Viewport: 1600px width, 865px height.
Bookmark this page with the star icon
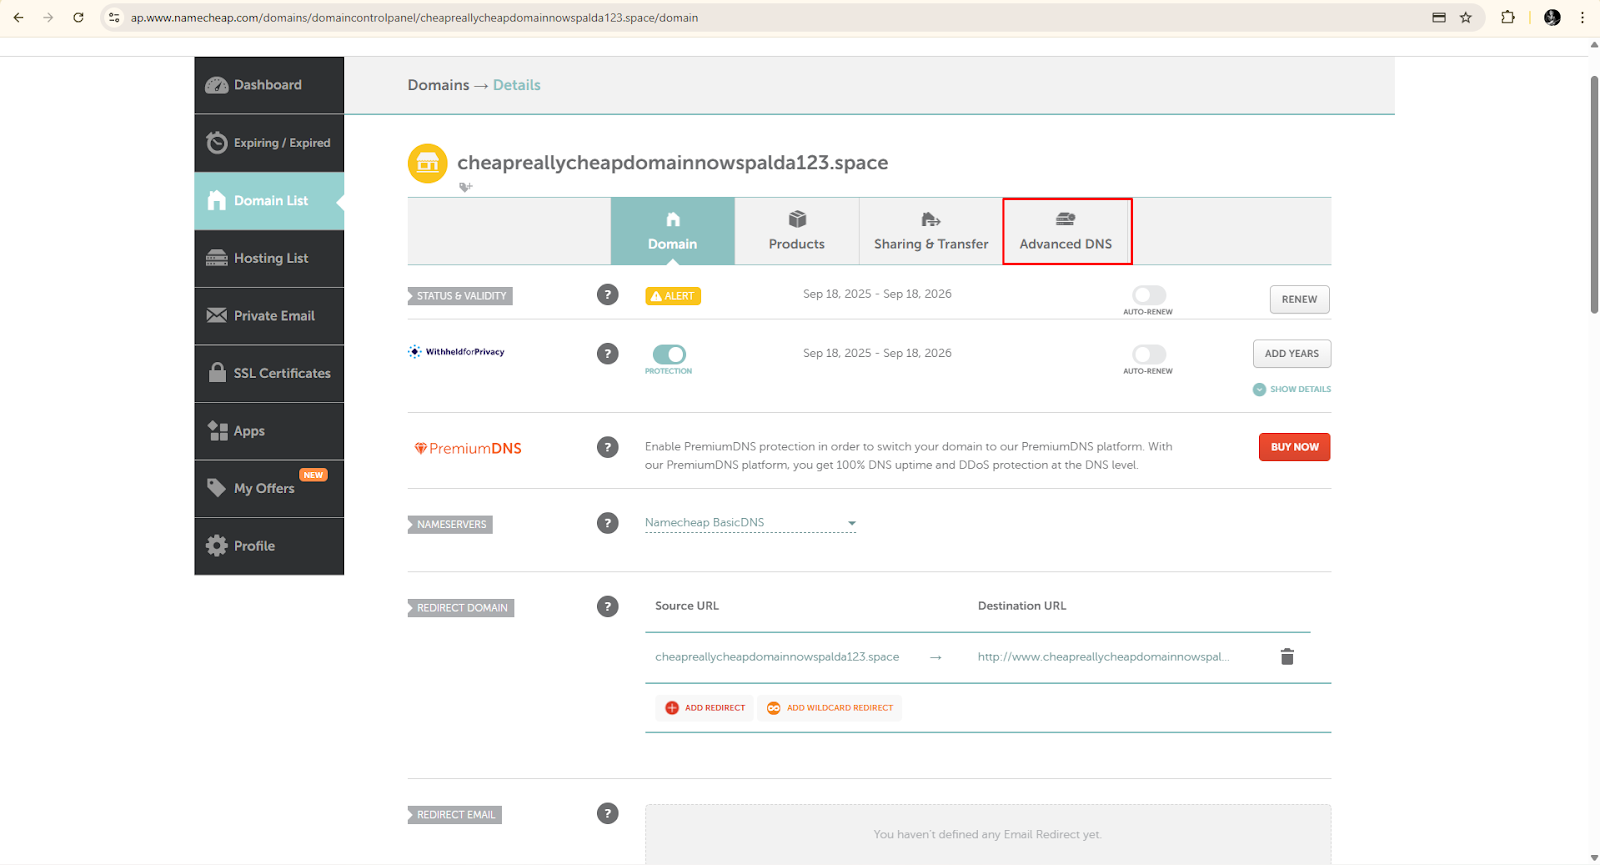1466,17
